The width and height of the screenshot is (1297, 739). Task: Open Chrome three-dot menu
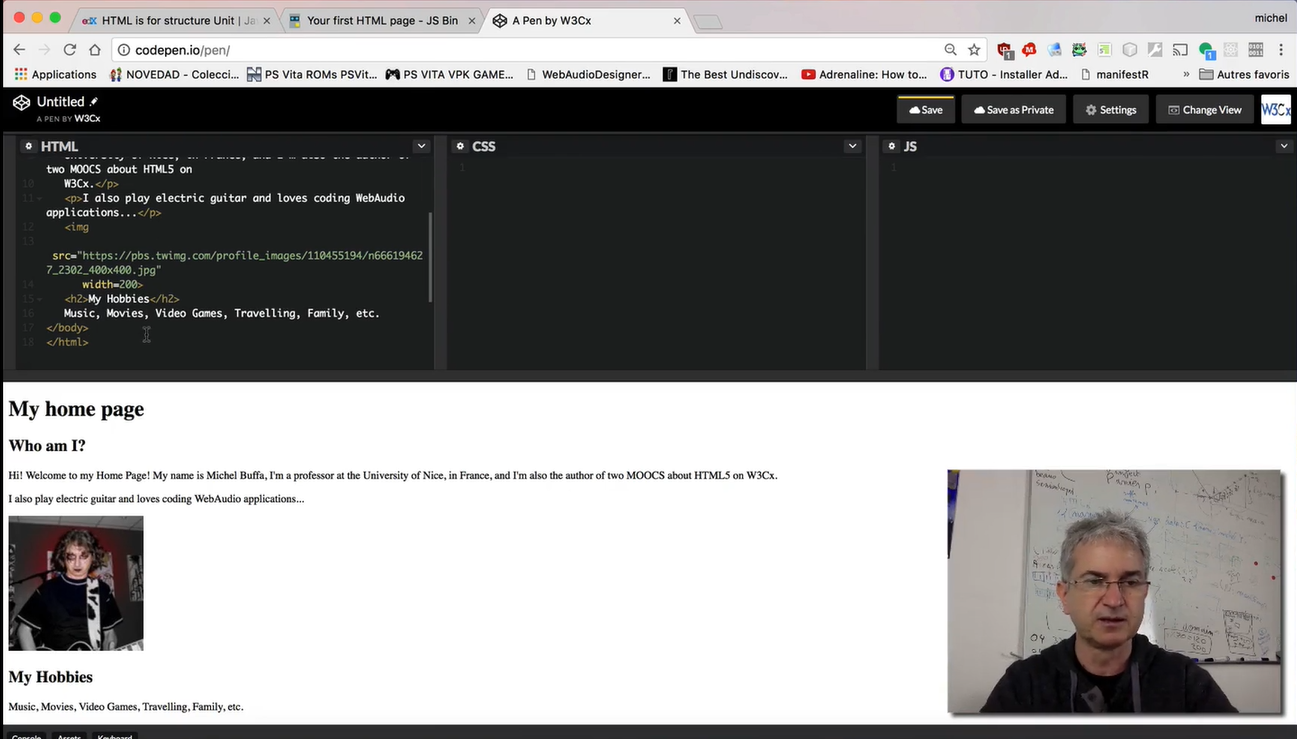click(x=1281, y=50)
